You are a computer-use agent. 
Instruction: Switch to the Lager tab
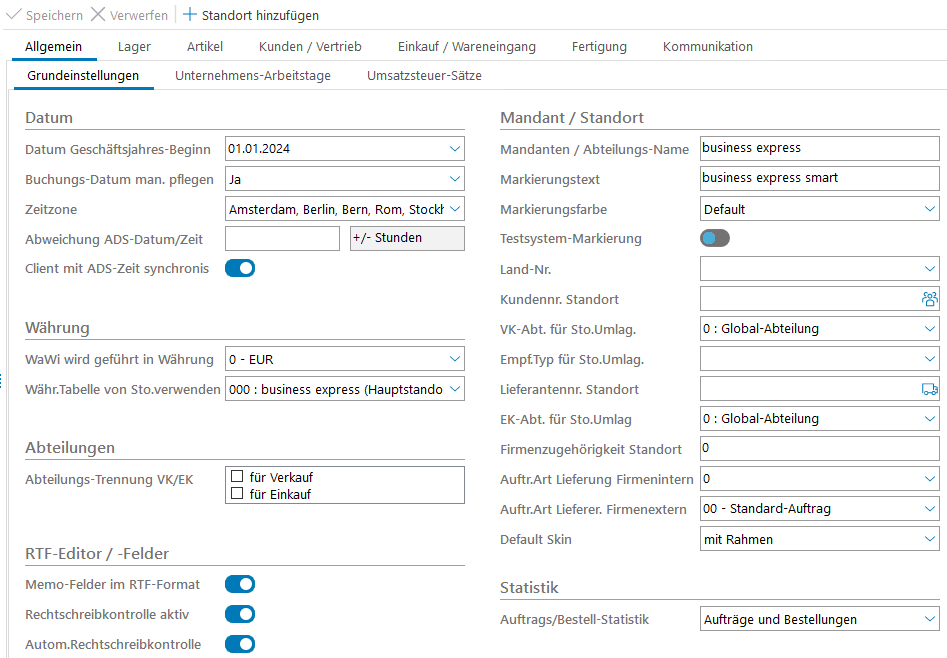[134, 47]
